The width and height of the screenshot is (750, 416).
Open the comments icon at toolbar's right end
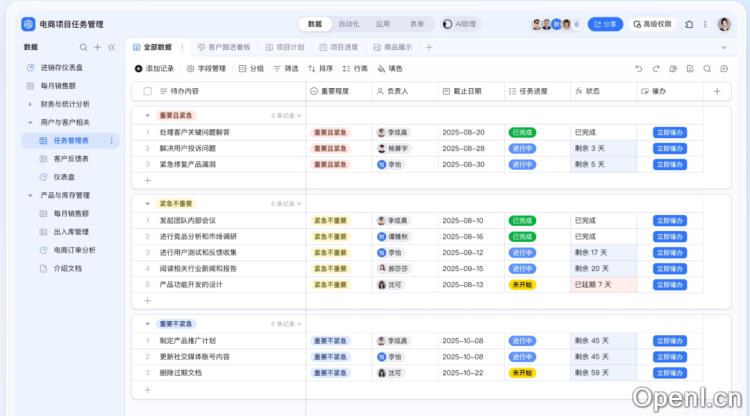pos(723,69)
